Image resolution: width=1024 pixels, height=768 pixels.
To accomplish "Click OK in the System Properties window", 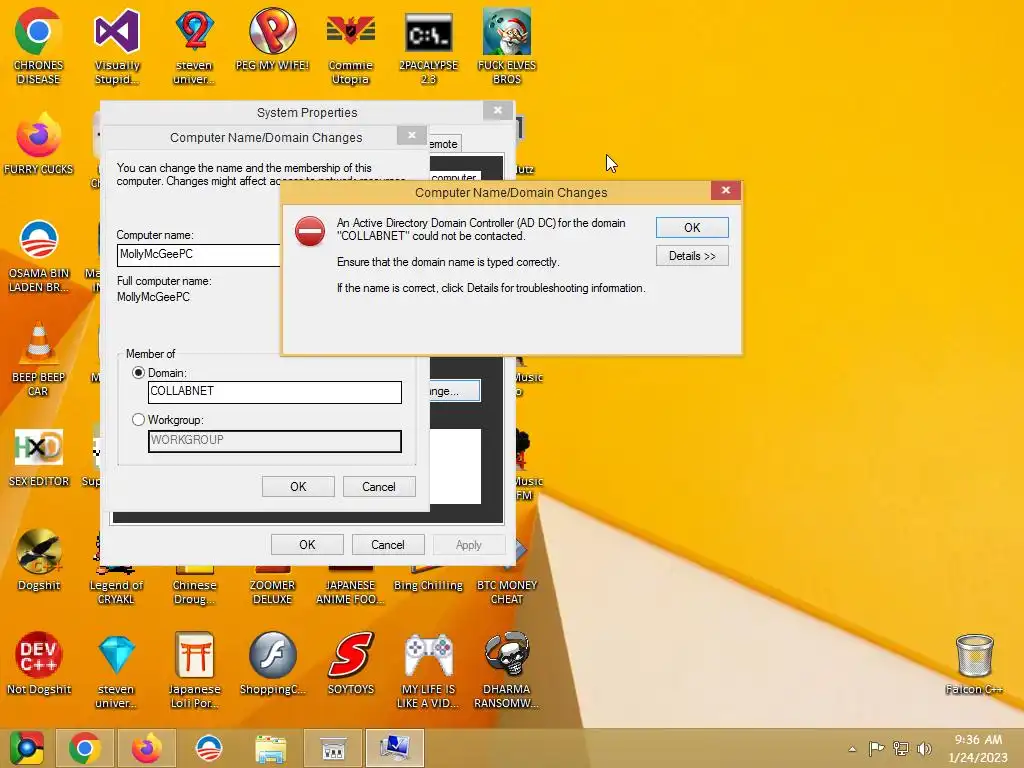I will click(307, 545).
